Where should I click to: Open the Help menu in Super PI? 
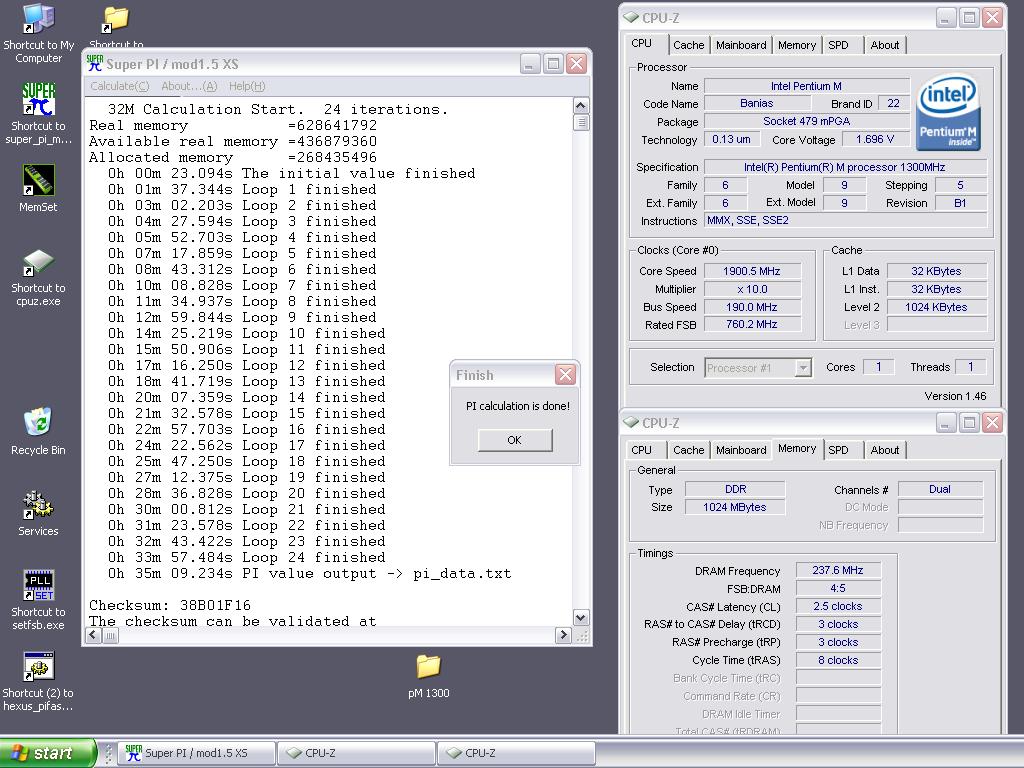coord(247,86)
